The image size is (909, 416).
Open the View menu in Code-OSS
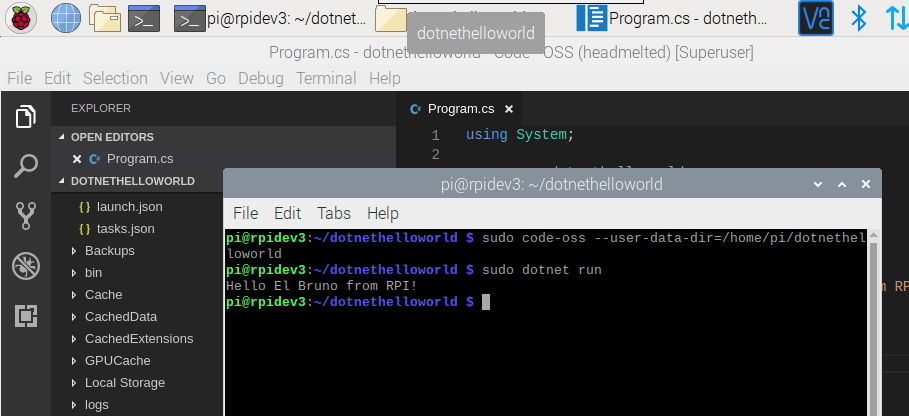(177, 78)
